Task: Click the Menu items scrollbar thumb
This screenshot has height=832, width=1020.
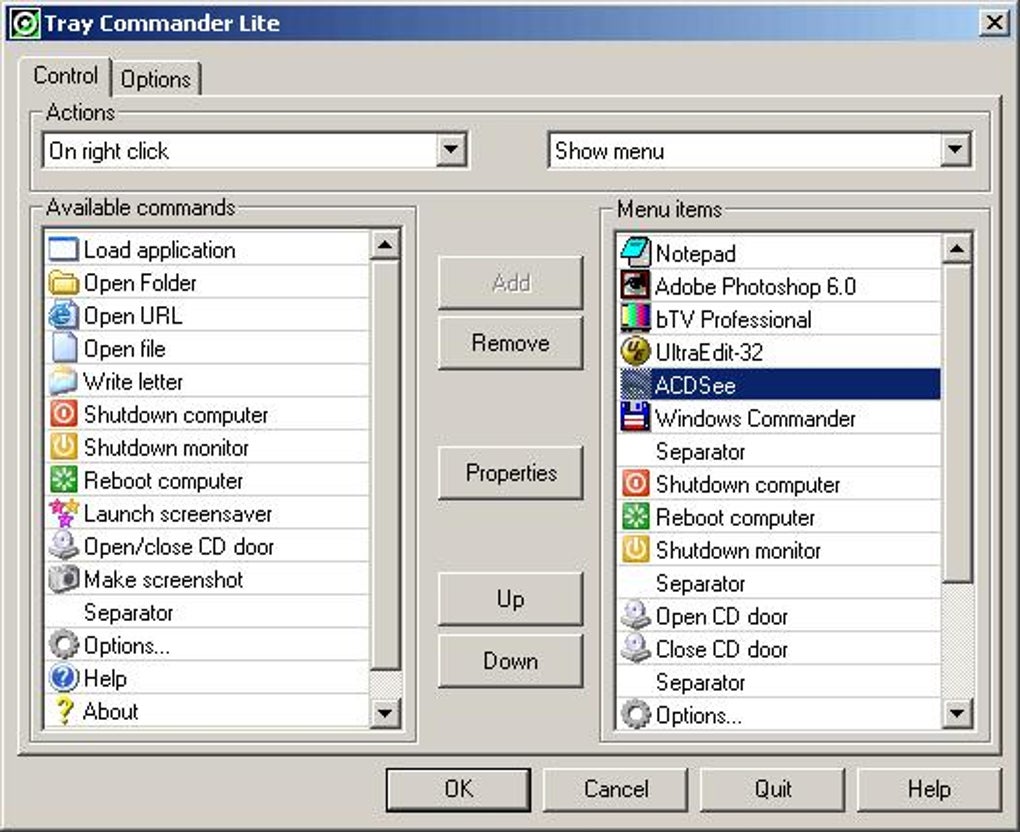Action: [x=957, y=423]
